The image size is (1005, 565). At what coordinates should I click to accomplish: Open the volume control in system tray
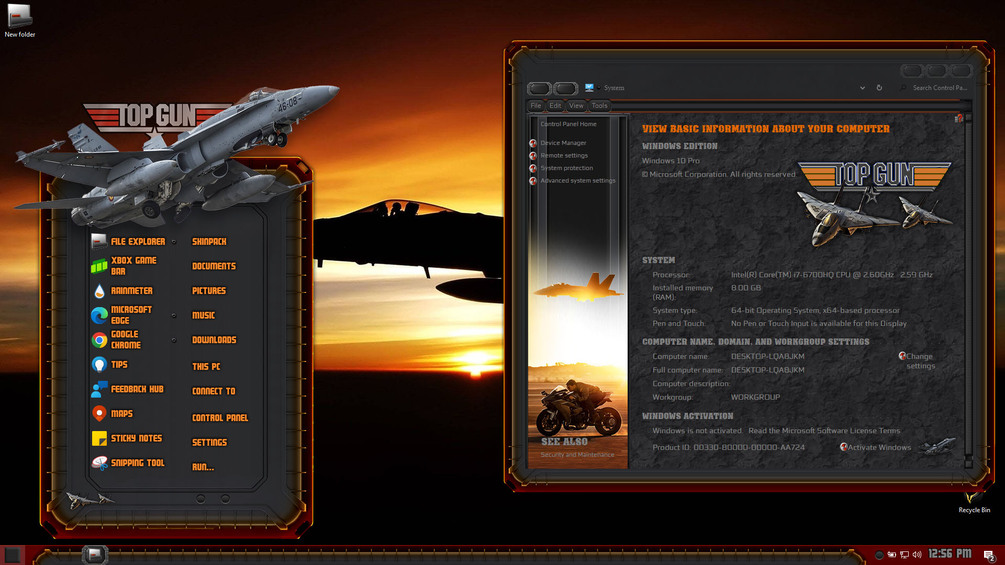pyautogui.click(x=917, y=555)
